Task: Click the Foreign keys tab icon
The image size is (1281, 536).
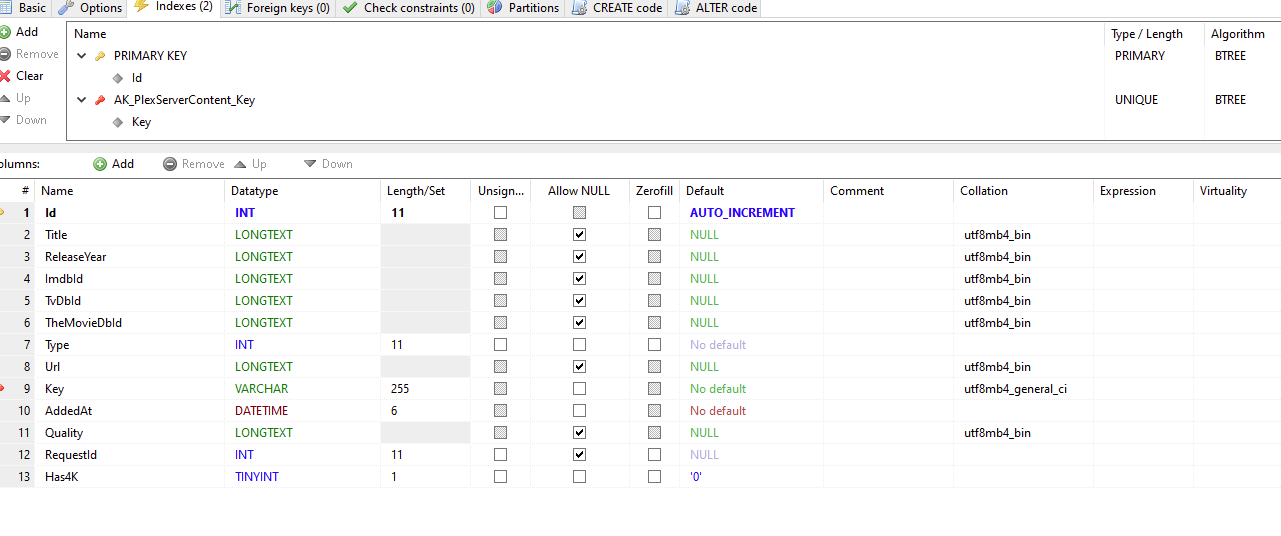Action: [x=232, y=8]
